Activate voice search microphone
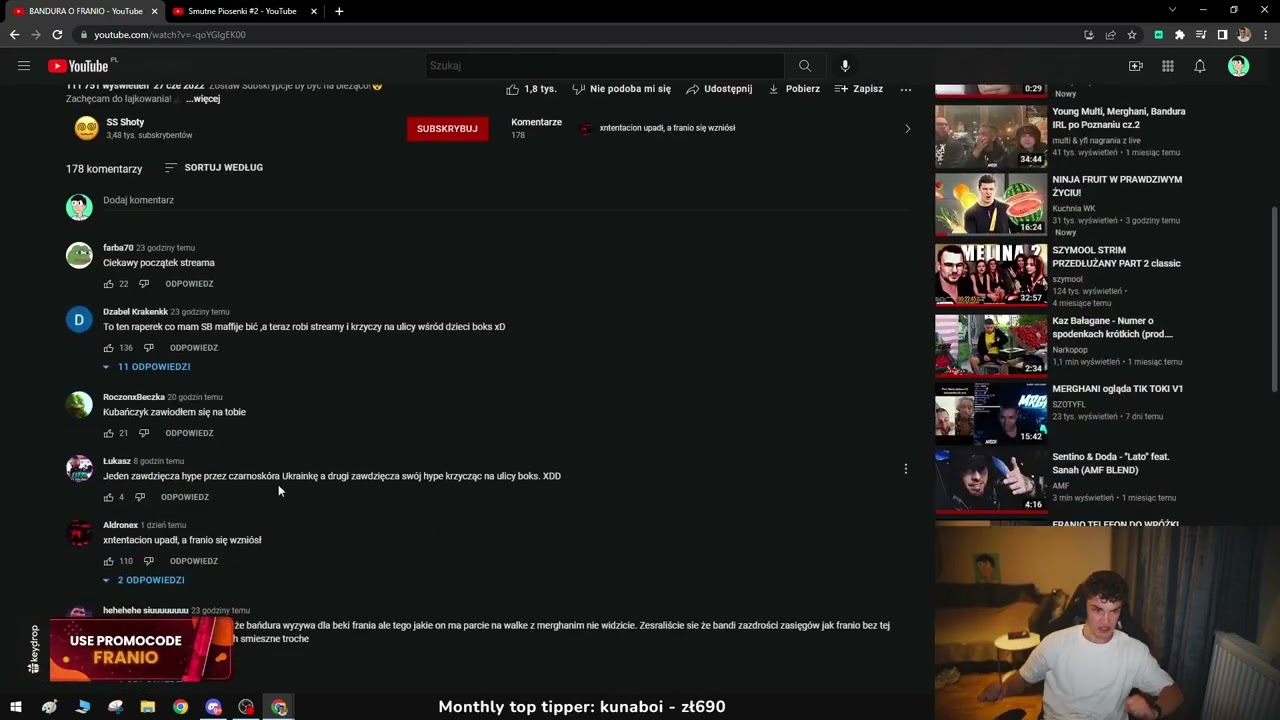 point(845,66)
